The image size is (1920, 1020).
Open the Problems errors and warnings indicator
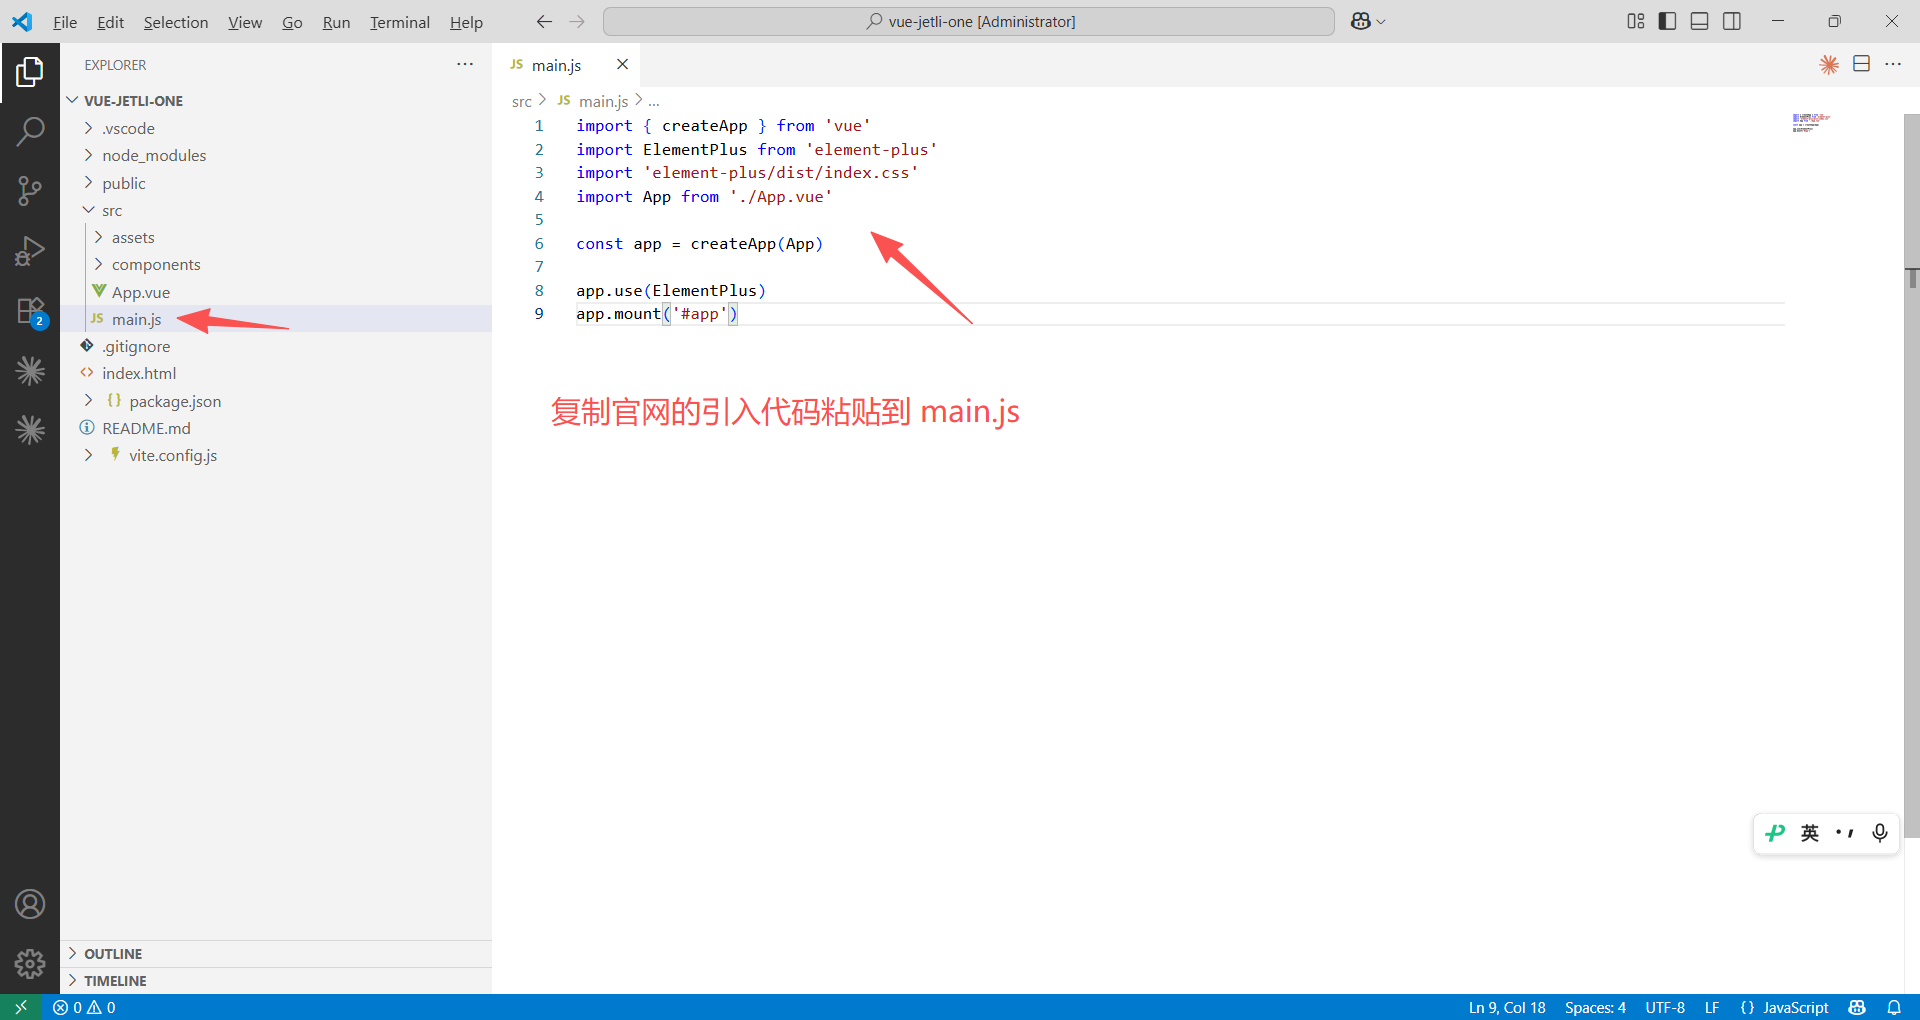click(84, 1007)
